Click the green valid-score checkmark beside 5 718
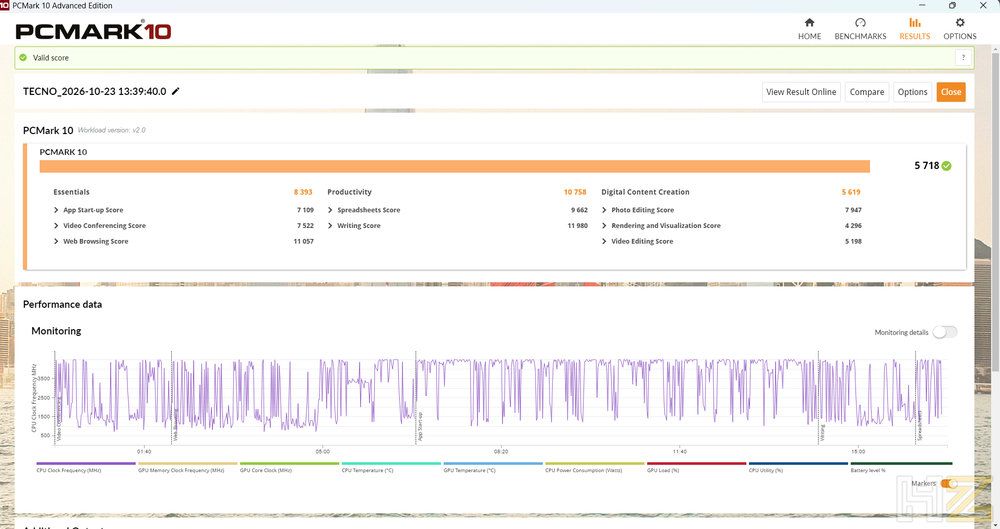The image size is (1000, 529). click(946, 166)
